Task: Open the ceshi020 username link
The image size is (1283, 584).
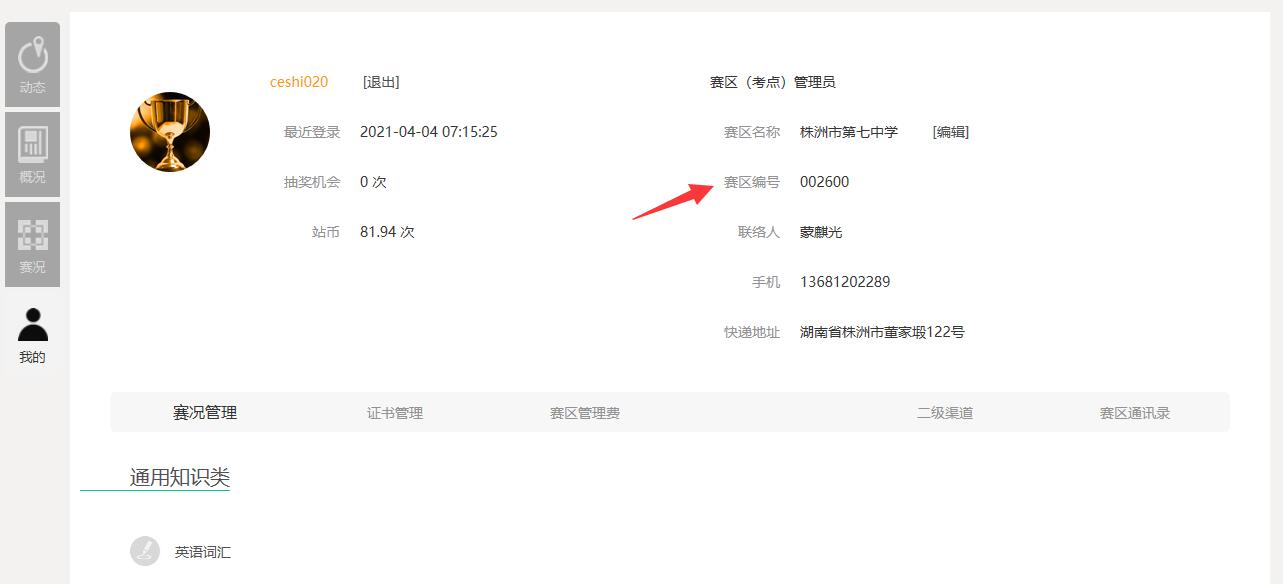Action: (x=299, y=82)
